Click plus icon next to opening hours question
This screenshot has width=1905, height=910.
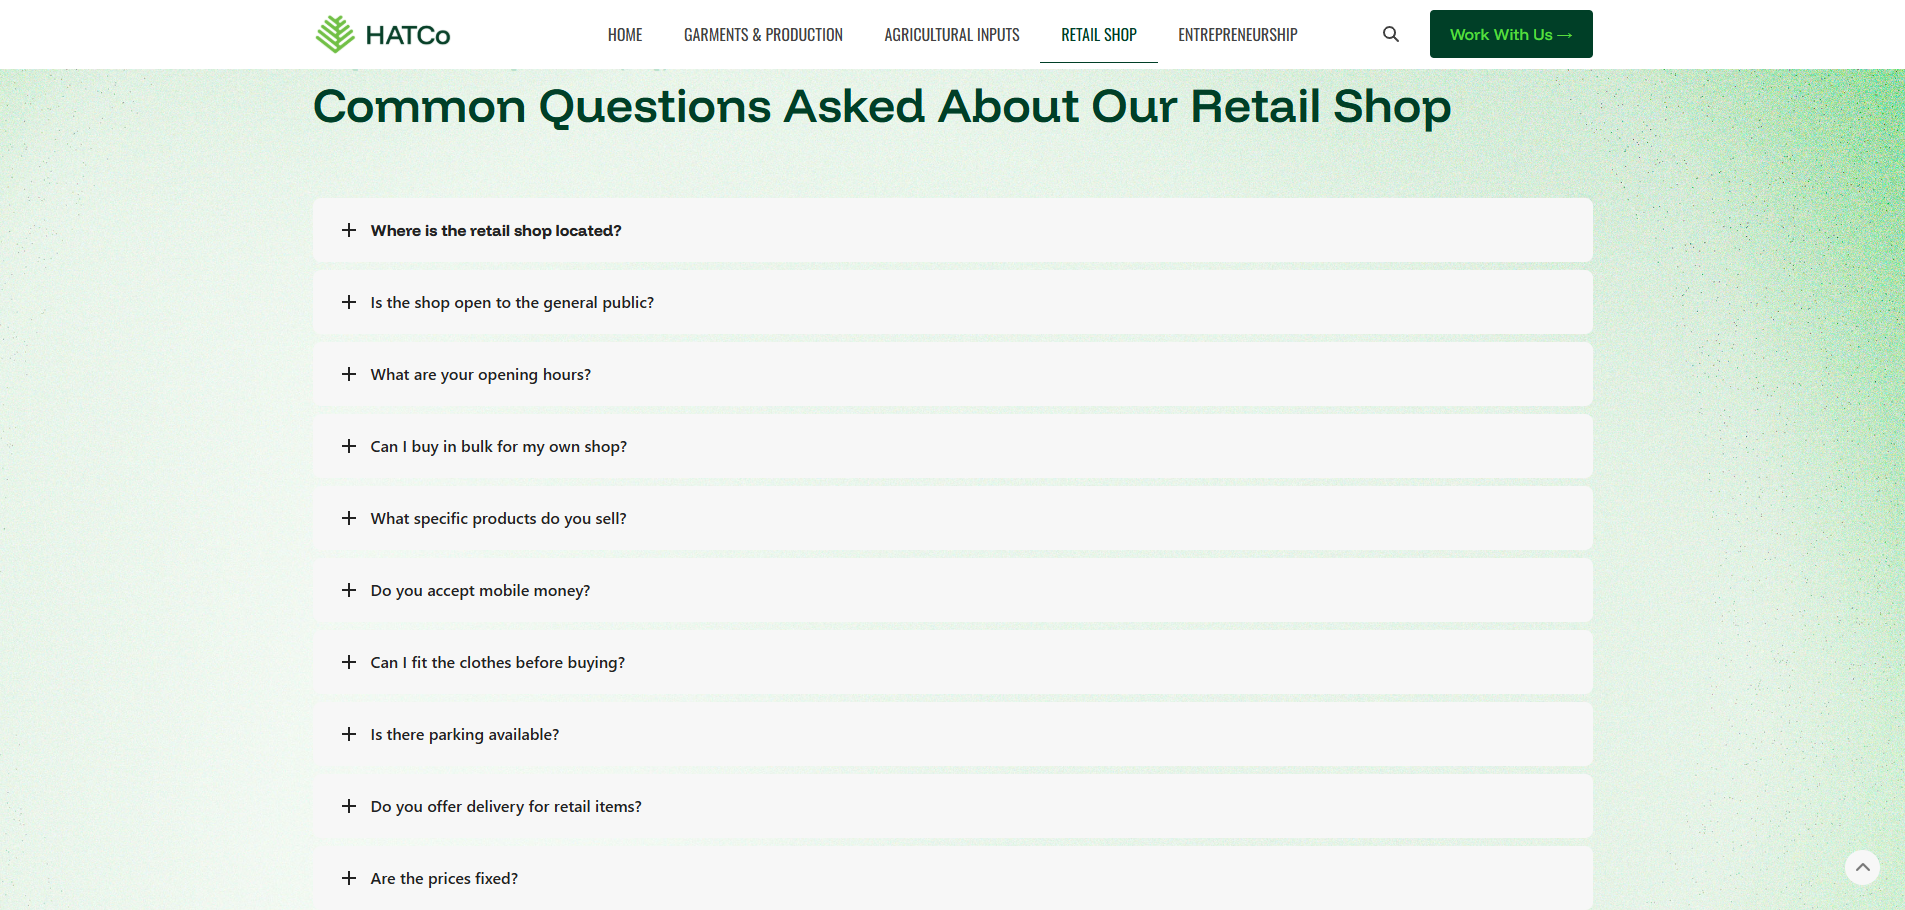(x=349, y=374)
